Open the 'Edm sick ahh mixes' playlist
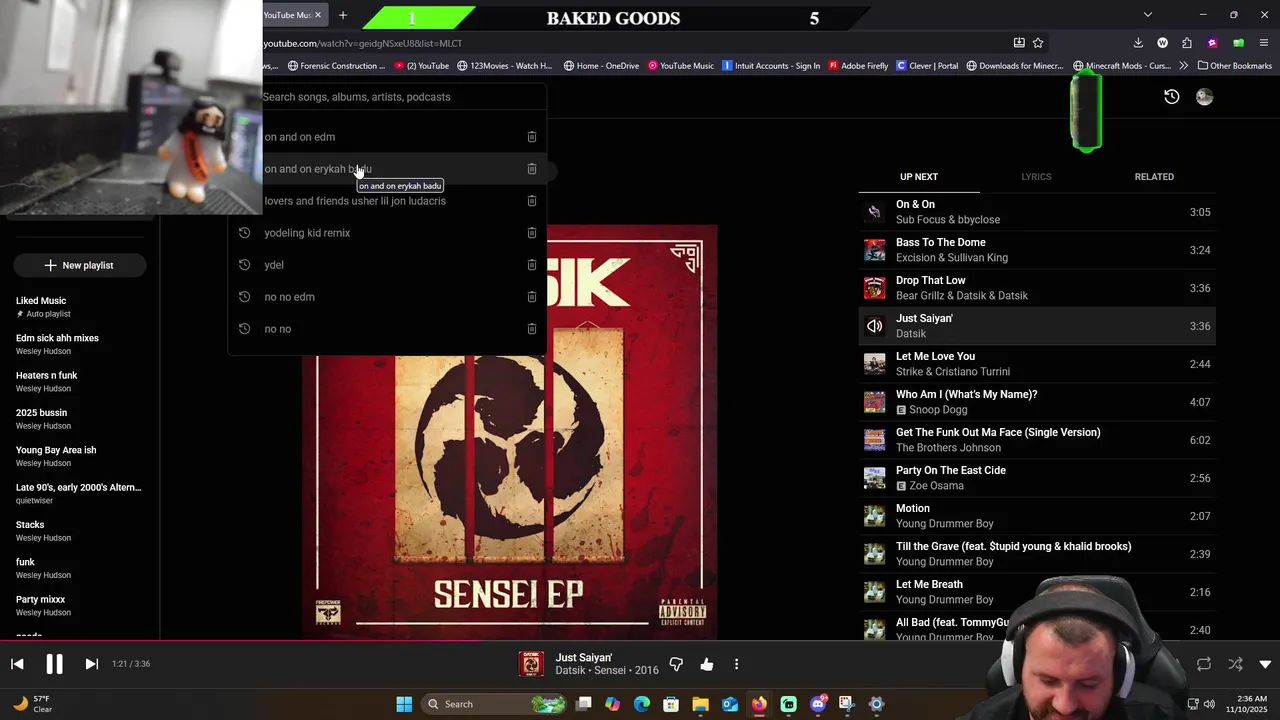This screenshot has width=1280, height=720. [x=79, y=344]
